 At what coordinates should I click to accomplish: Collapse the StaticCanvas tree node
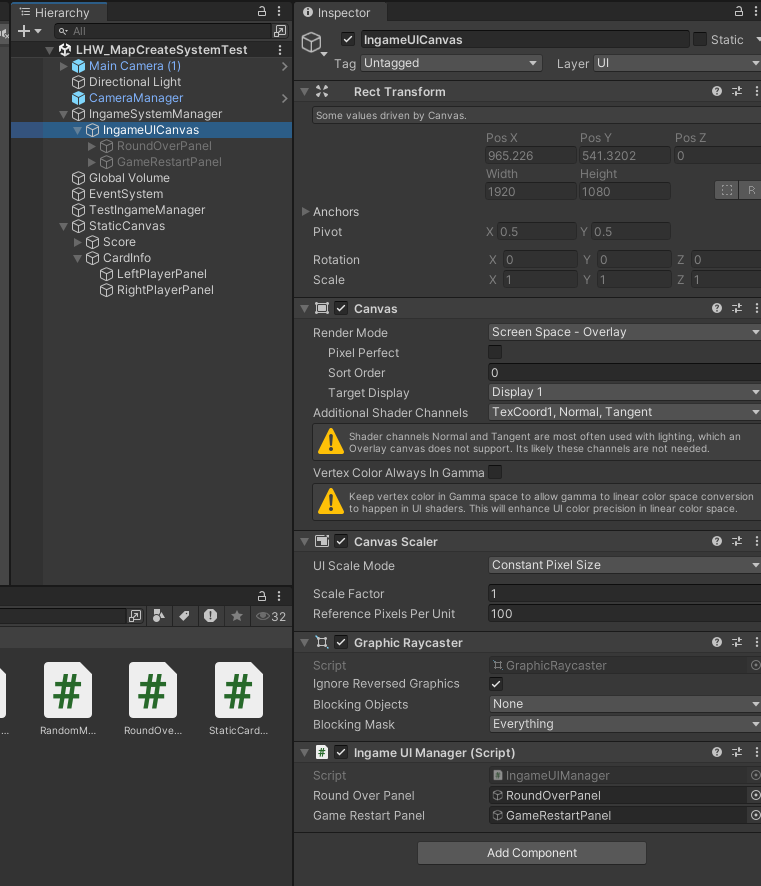[x=64, y=227]
